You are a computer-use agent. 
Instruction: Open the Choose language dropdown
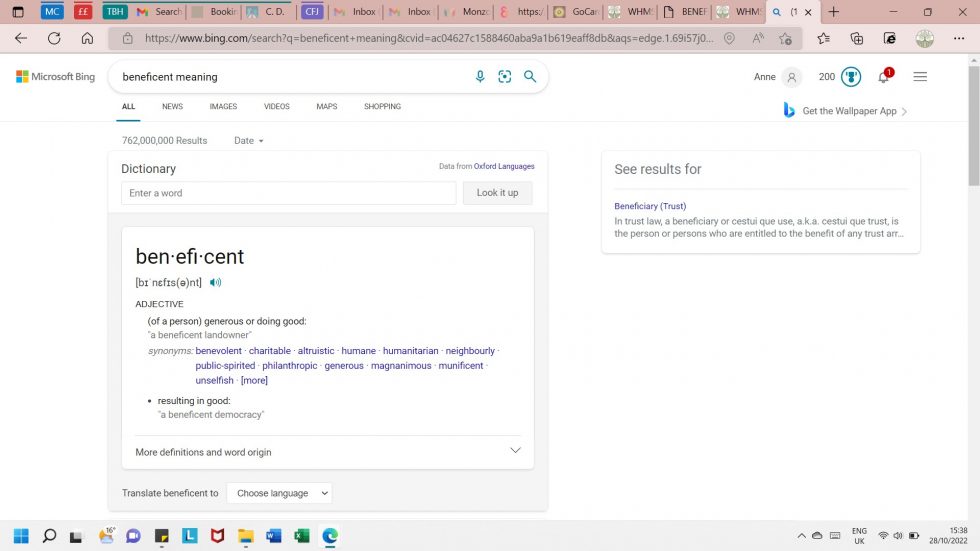pyautogui.click(x=279, y=493)
